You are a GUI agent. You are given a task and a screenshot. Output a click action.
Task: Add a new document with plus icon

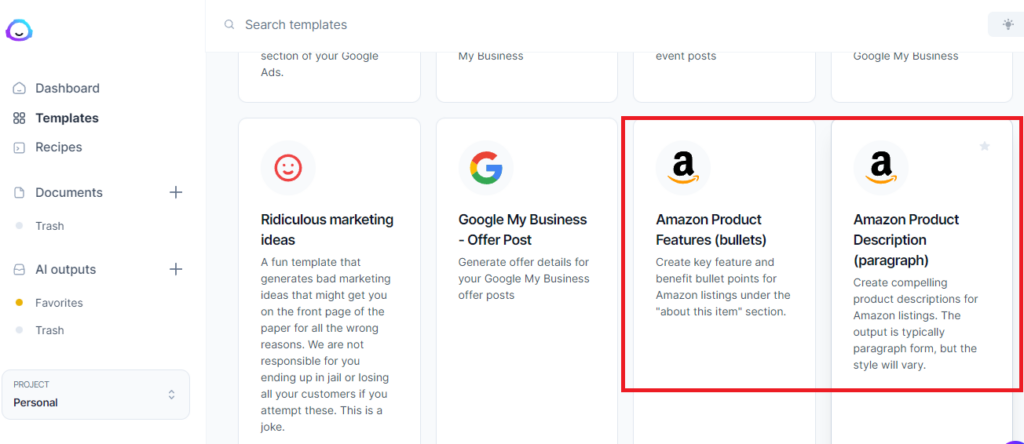pyautogui.click(x=176, y=192)
